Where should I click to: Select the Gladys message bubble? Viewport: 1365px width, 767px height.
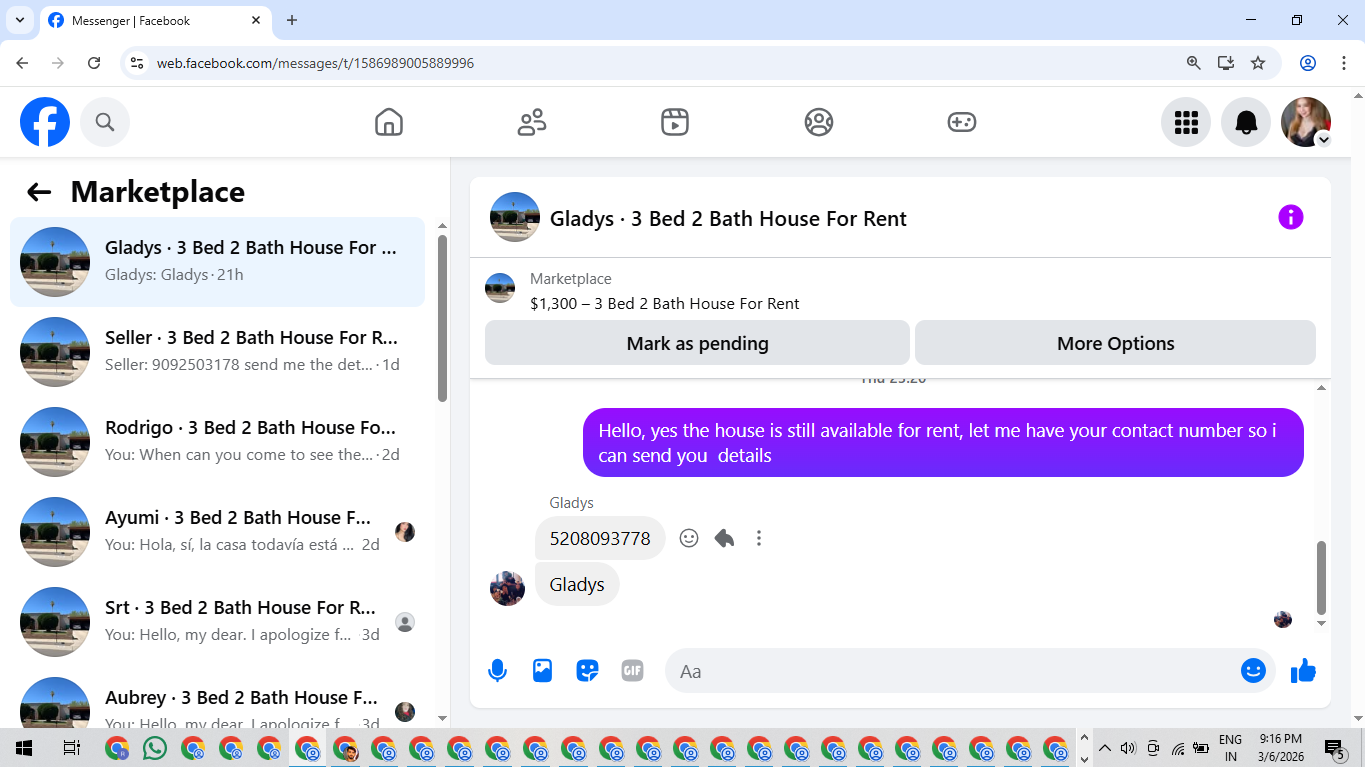tap(577, 584)
